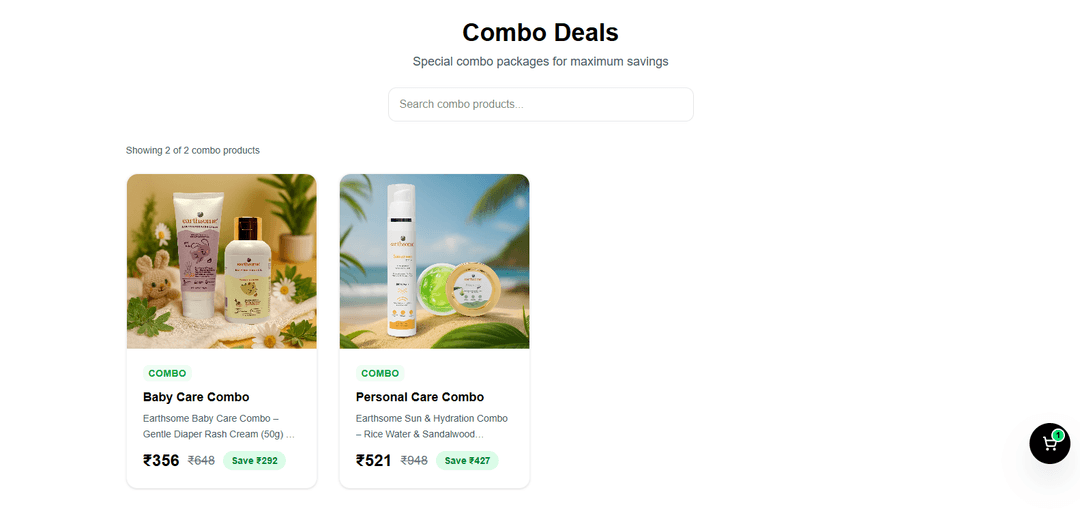Screen dimensions: 1080x520
Task: Click the "Showing 2 of 2 combo products" text
Action: tap(193, 150)
